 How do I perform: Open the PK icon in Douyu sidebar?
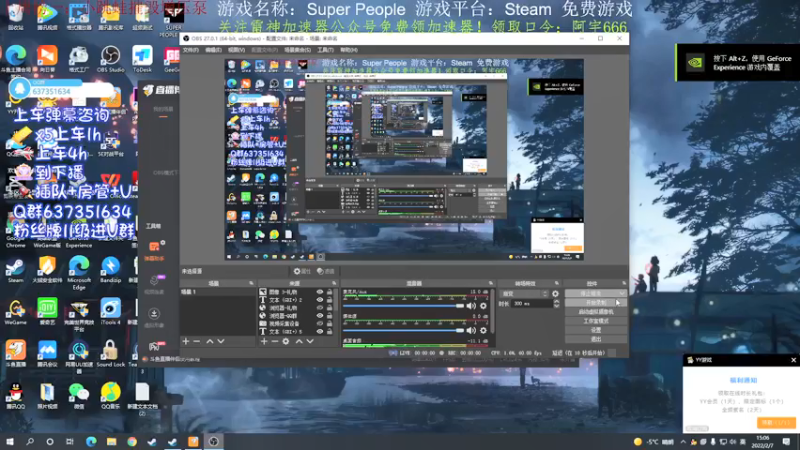155,346
